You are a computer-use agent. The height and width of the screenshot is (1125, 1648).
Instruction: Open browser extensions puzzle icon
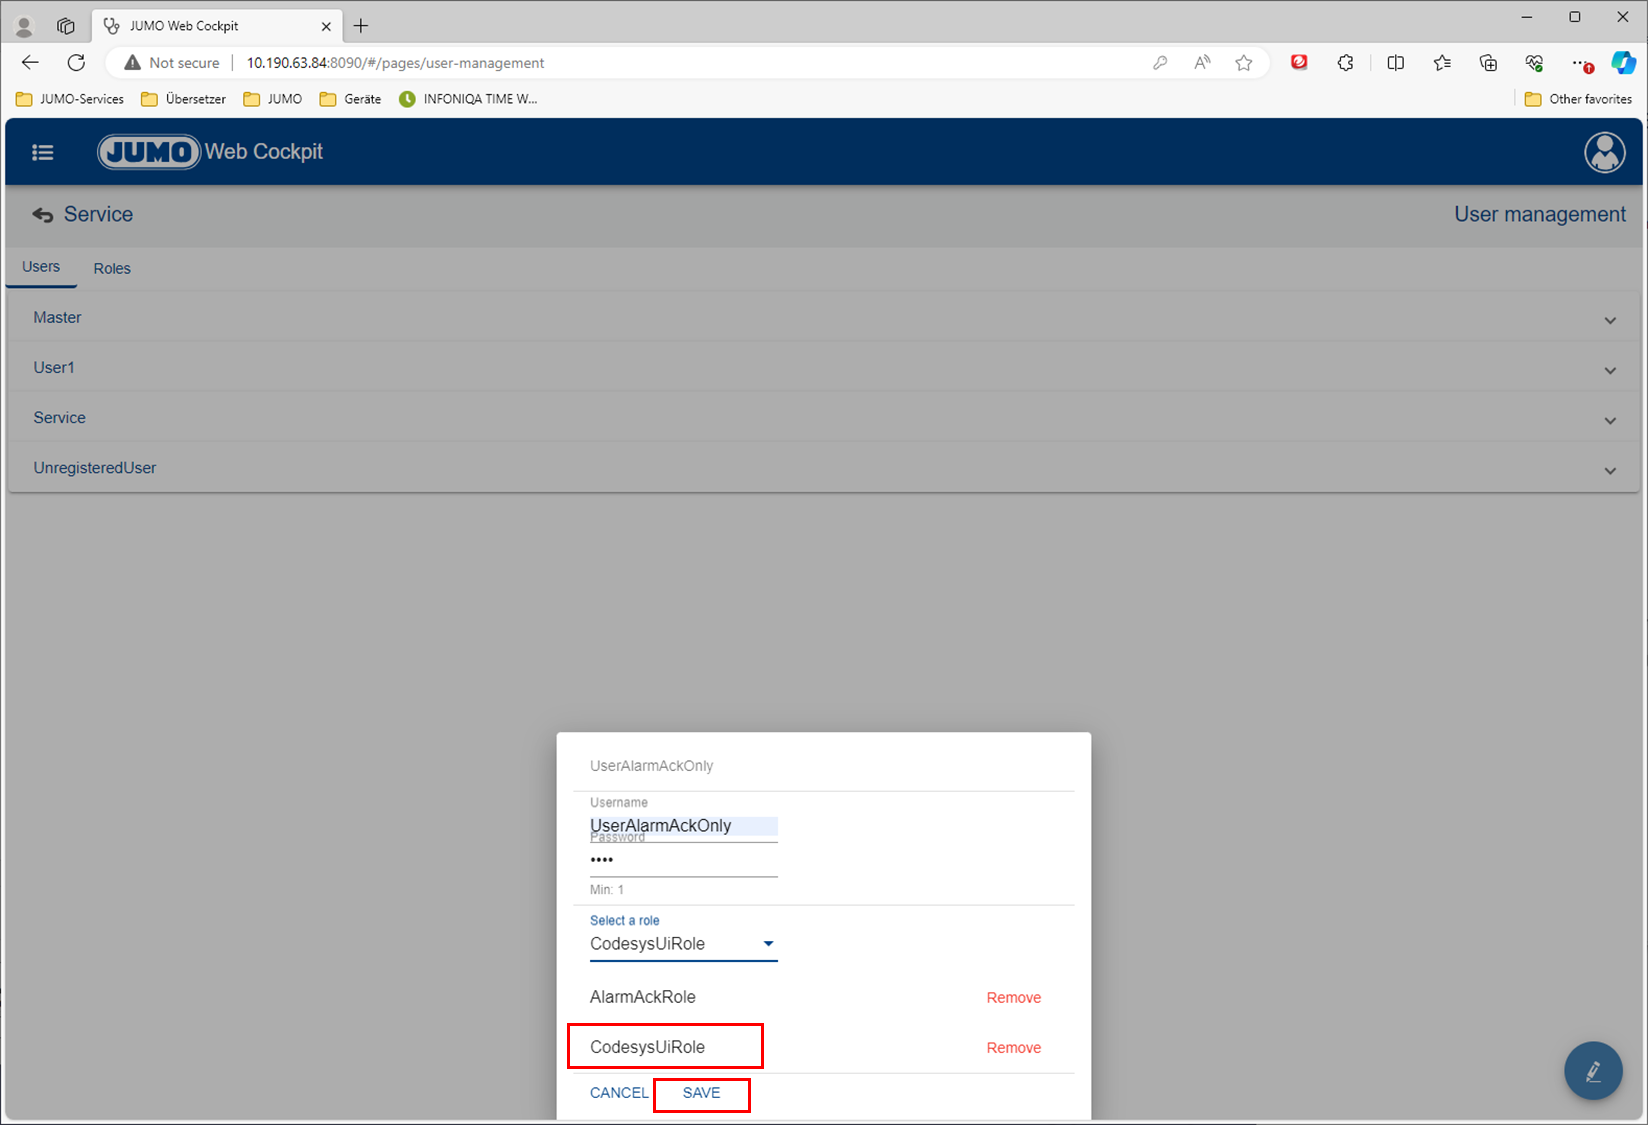[x=1345, y=63]
